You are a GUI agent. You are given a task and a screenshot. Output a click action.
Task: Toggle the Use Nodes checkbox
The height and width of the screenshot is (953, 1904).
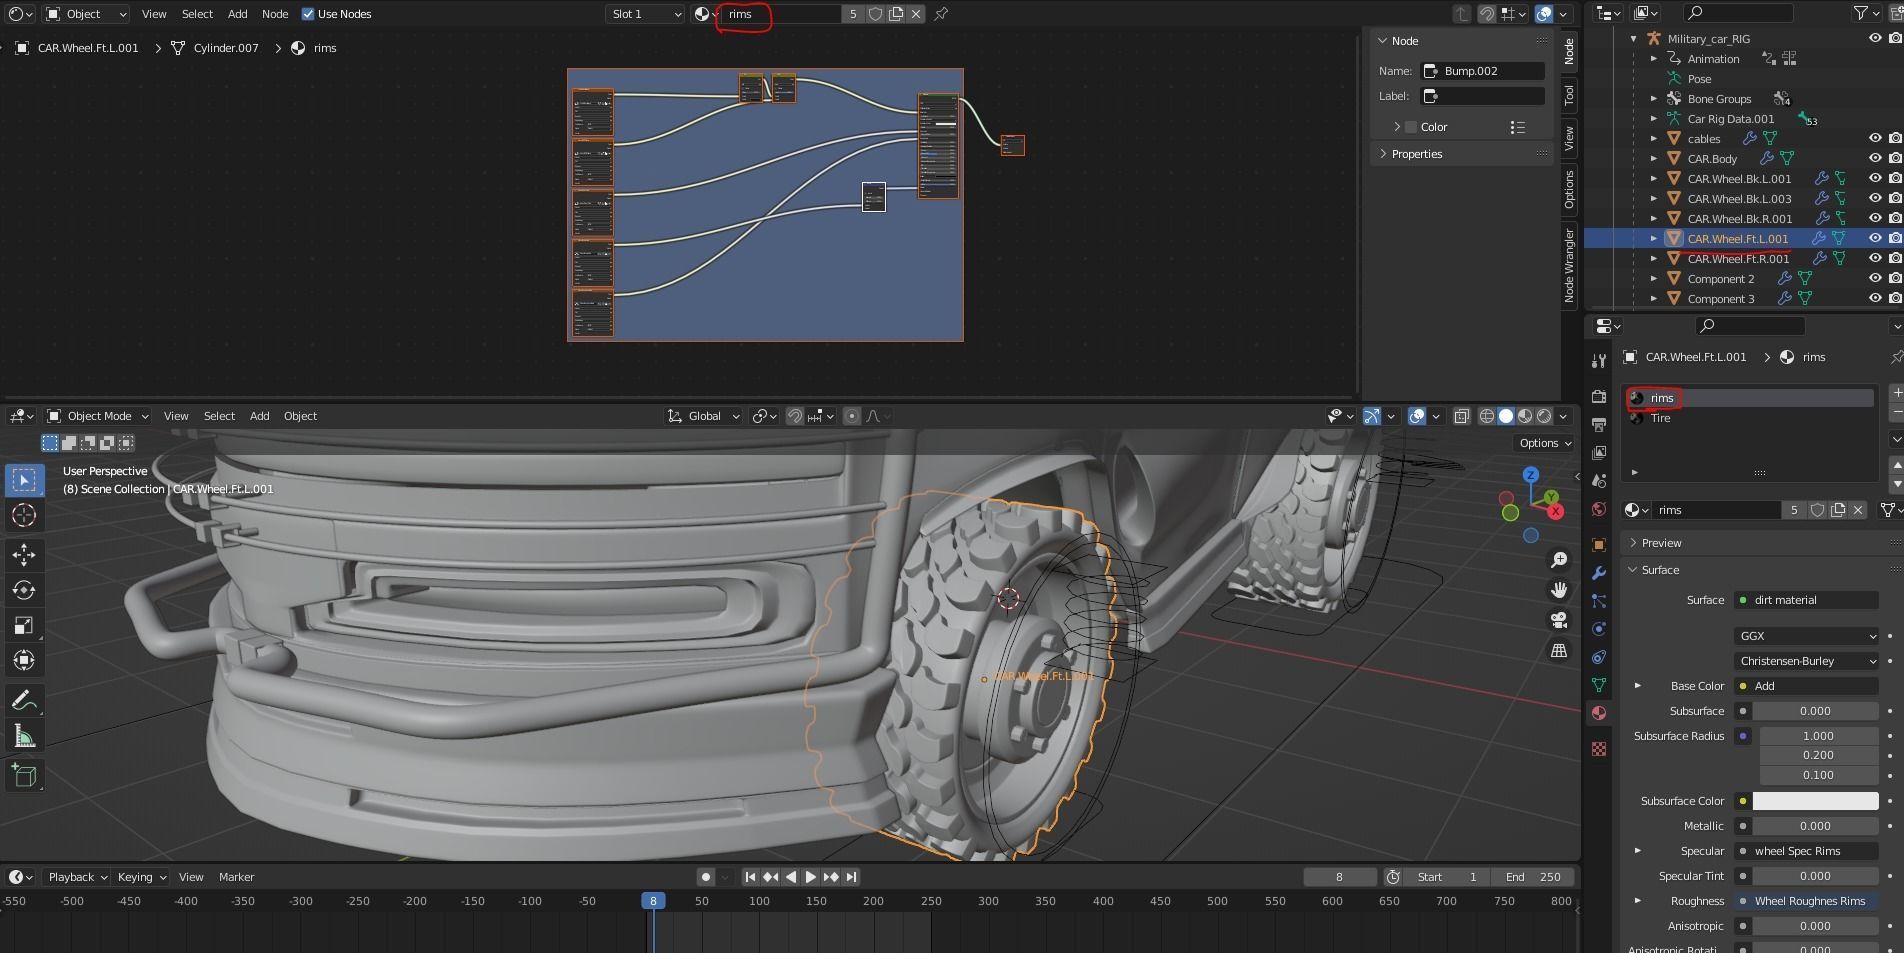pos(308,14)
